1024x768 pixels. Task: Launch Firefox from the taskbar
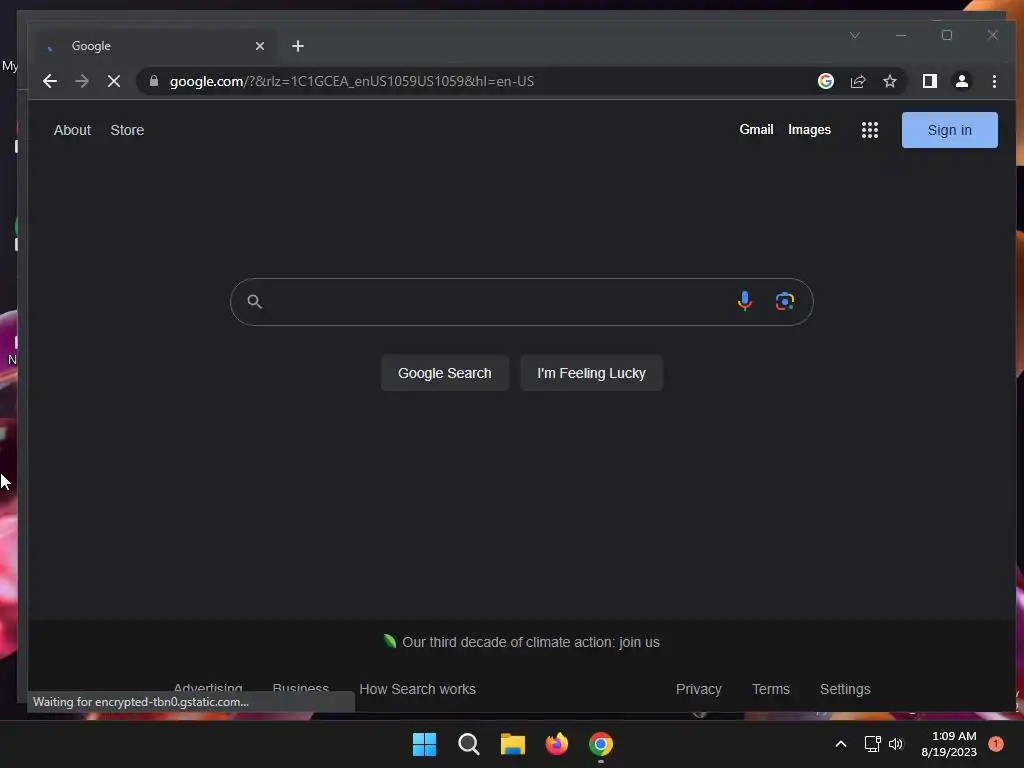pos(556,744)
